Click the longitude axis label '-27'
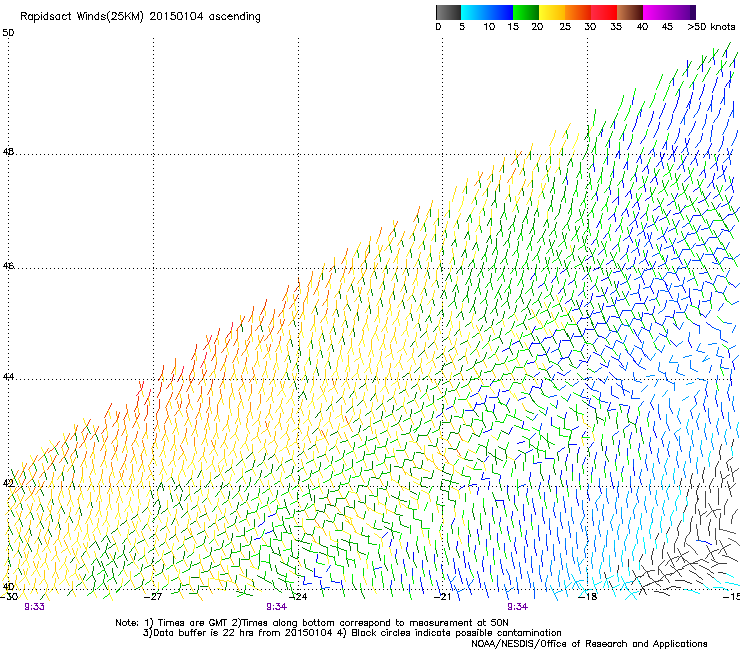Screen dimensions: 740x650 (153, 597)
